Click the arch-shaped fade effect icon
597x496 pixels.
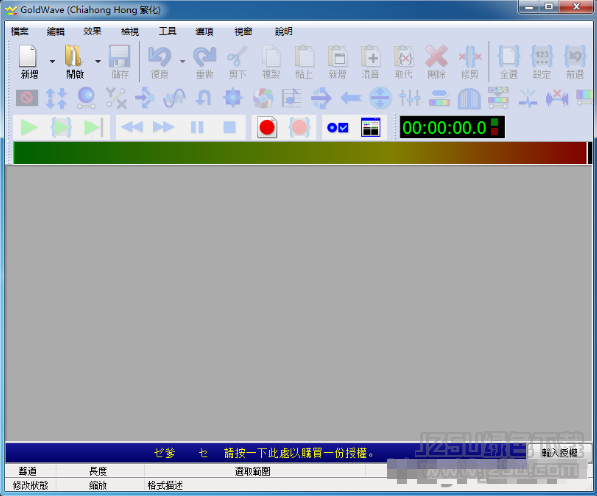(469, 98)
